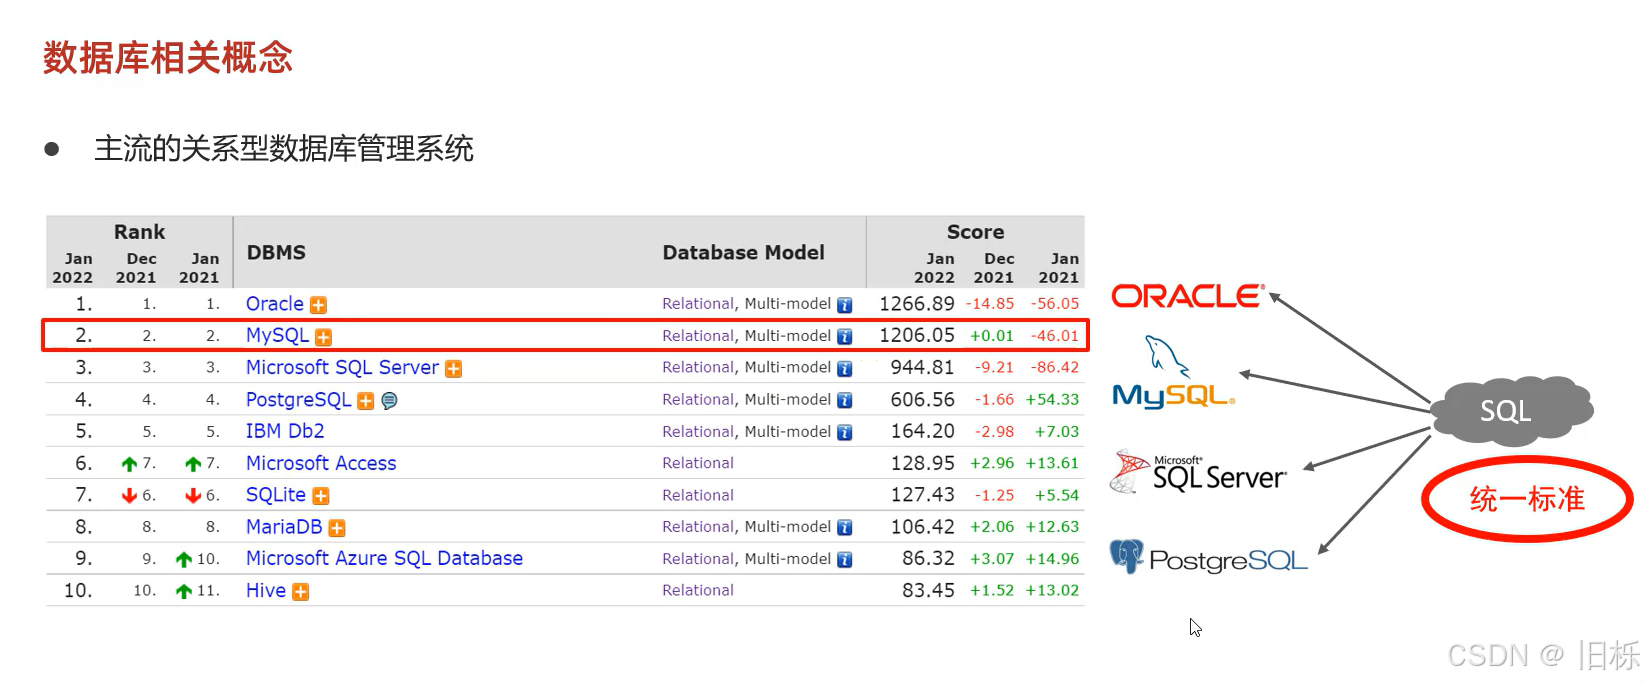Click the info icon in the MariaDB row
The width and height of the screenshot is (1644, 683).
pyautogui.click(x=845, y=528)
